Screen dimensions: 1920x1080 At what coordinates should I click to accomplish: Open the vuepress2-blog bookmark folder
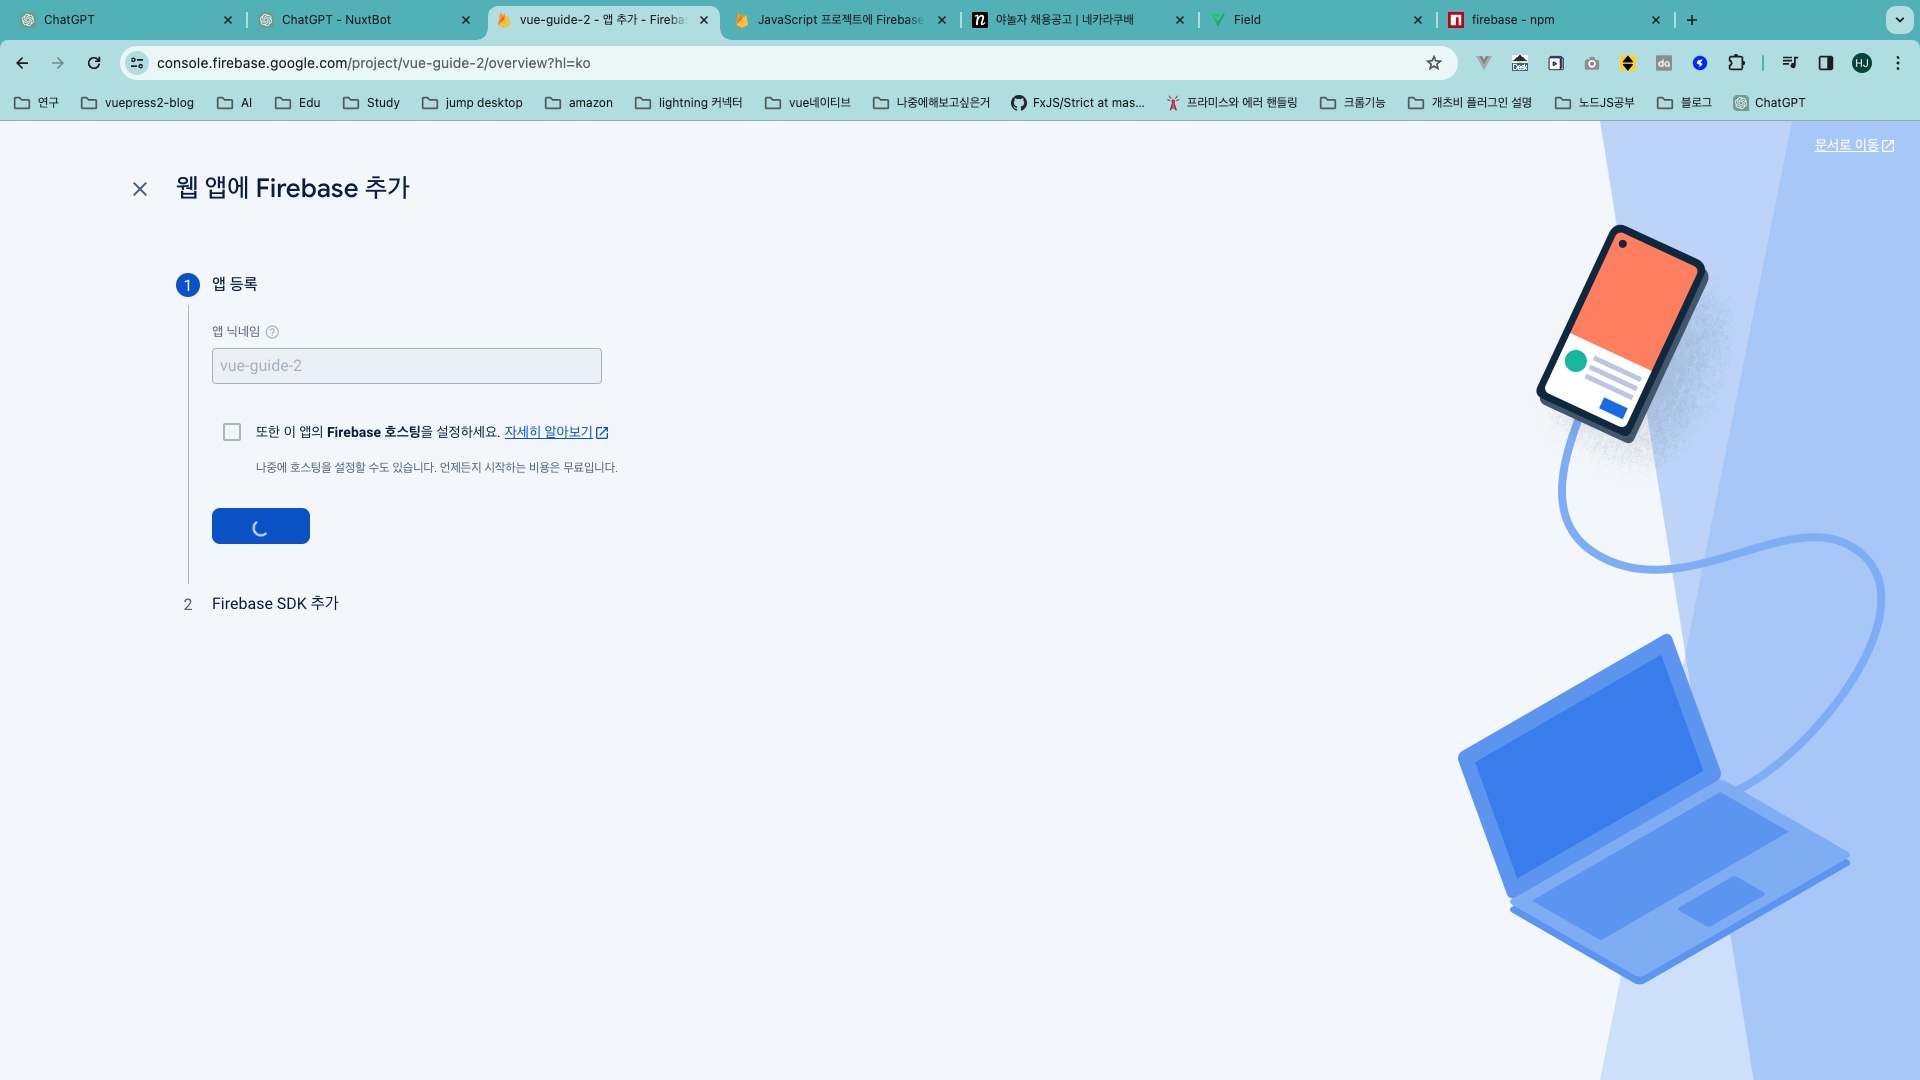click(137, 103)
